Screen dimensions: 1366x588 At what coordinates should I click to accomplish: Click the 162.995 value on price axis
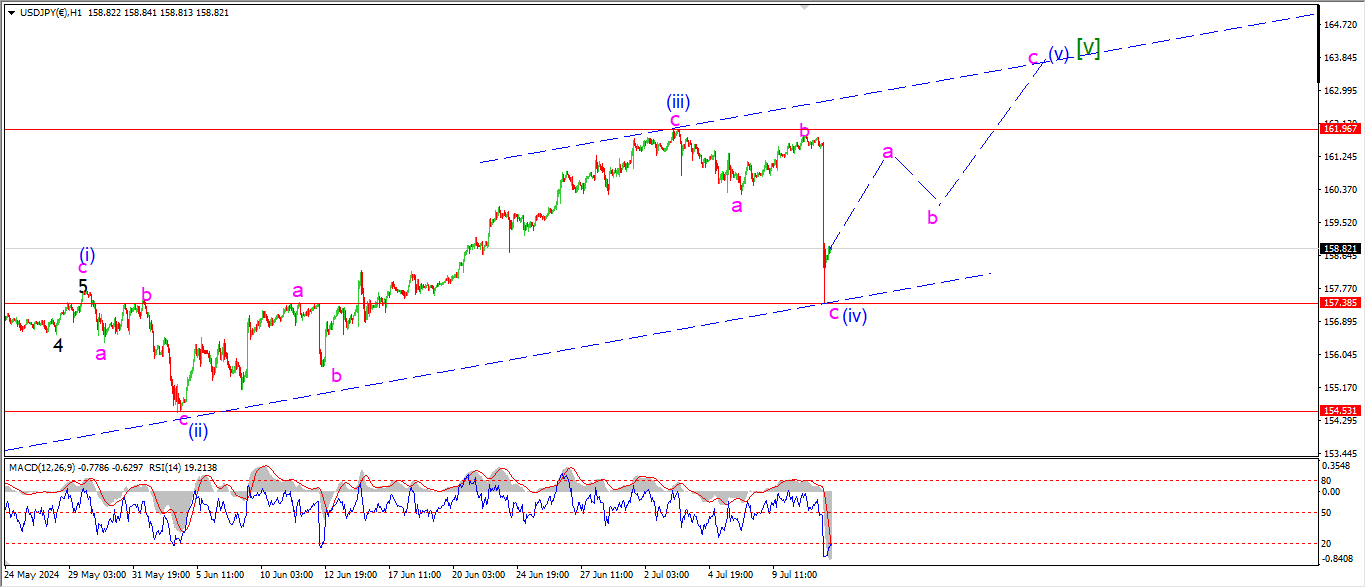(x=1339, y=91)
